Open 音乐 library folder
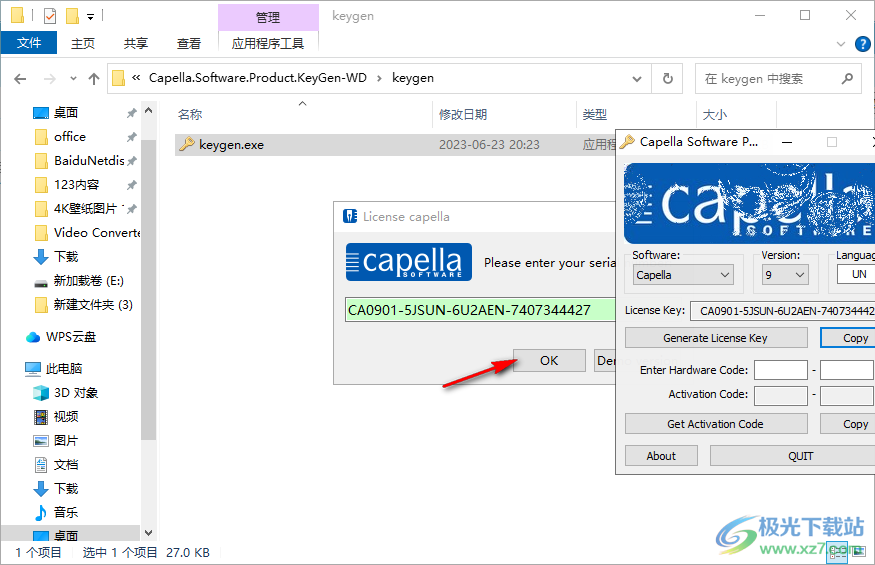The height and width of the screenshot is (565, 875). (x=66, y=513)
